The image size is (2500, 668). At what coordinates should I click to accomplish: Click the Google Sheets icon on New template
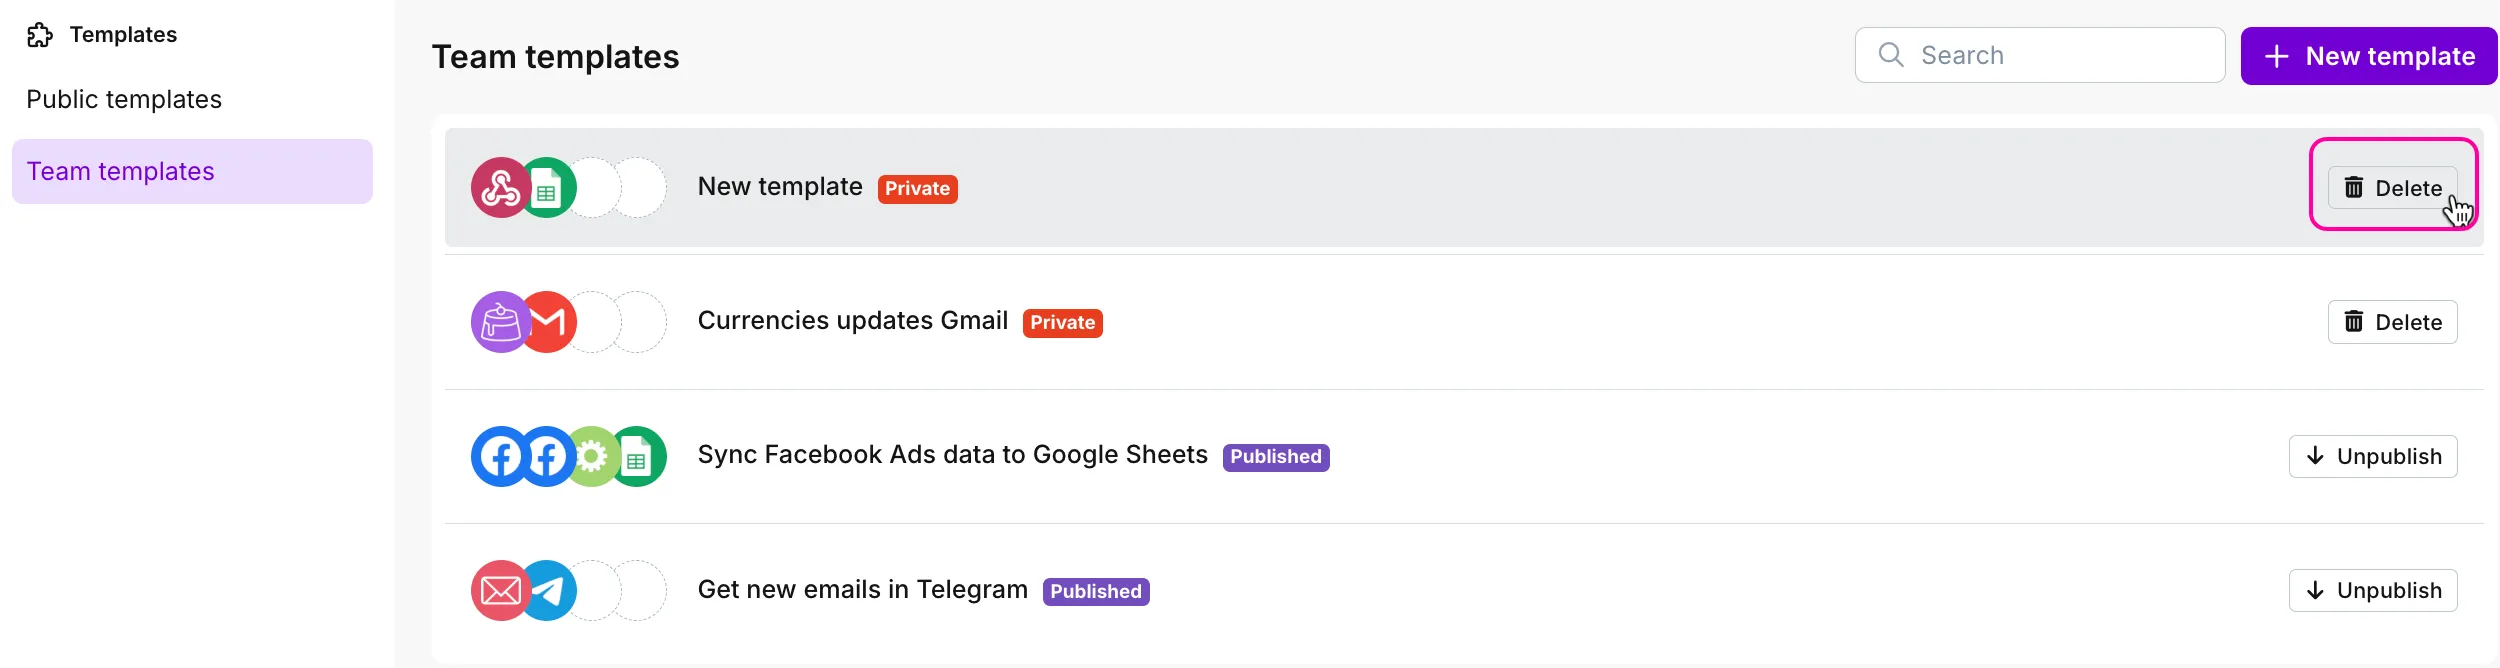pos(549,188)
